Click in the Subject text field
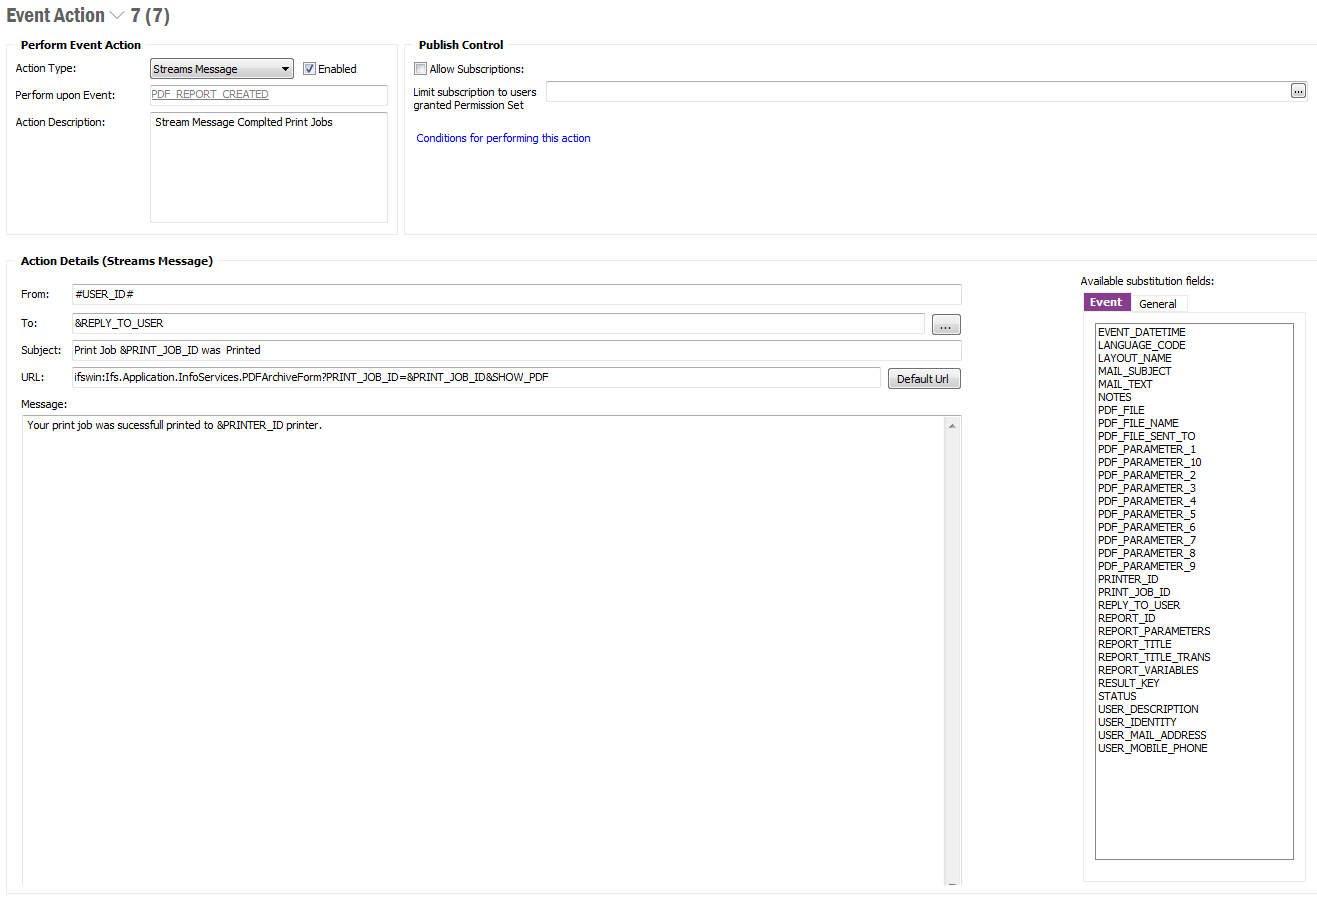The image size is (1317, 902). [x=515, y=350]
